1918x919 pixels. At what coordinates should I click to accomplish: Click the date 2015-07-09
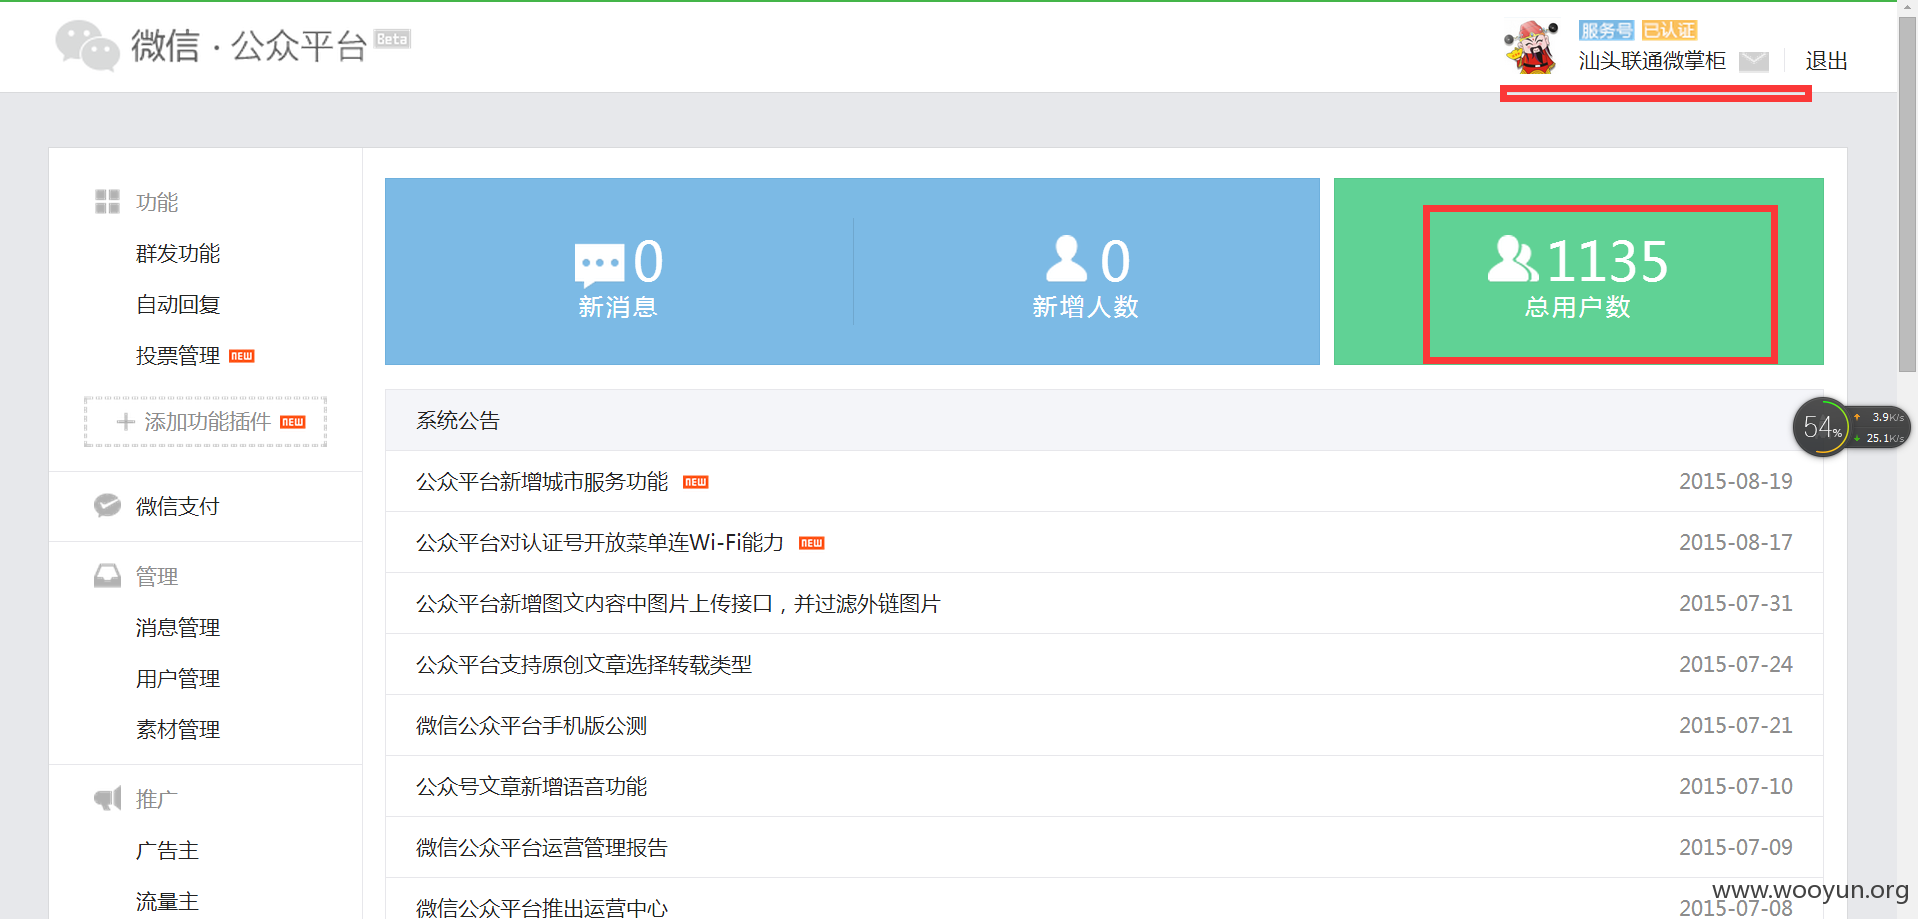point(1736,848)
